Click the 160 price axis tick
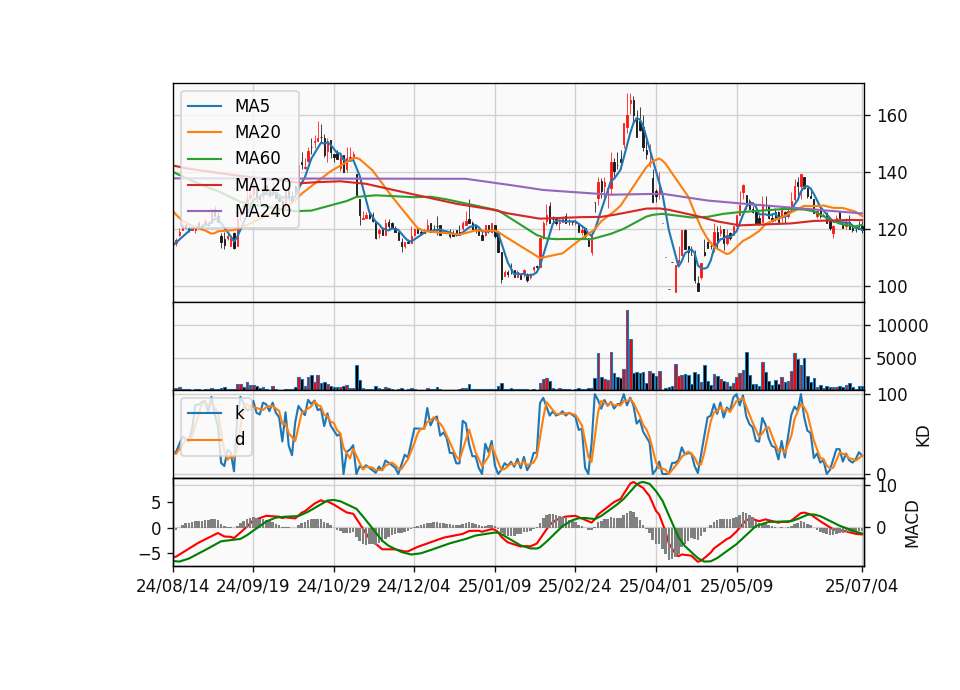The height and width of the screenshot is (690, 960). (892, 116)
